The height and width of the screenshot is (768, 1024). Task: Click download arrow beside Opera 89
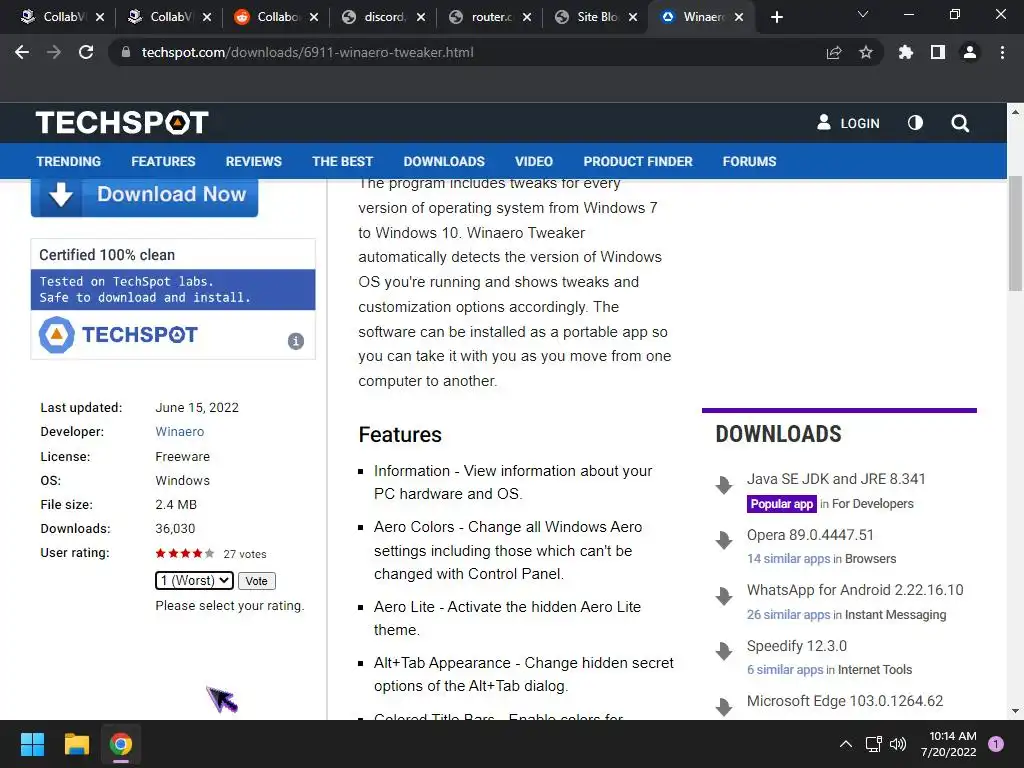724,540
